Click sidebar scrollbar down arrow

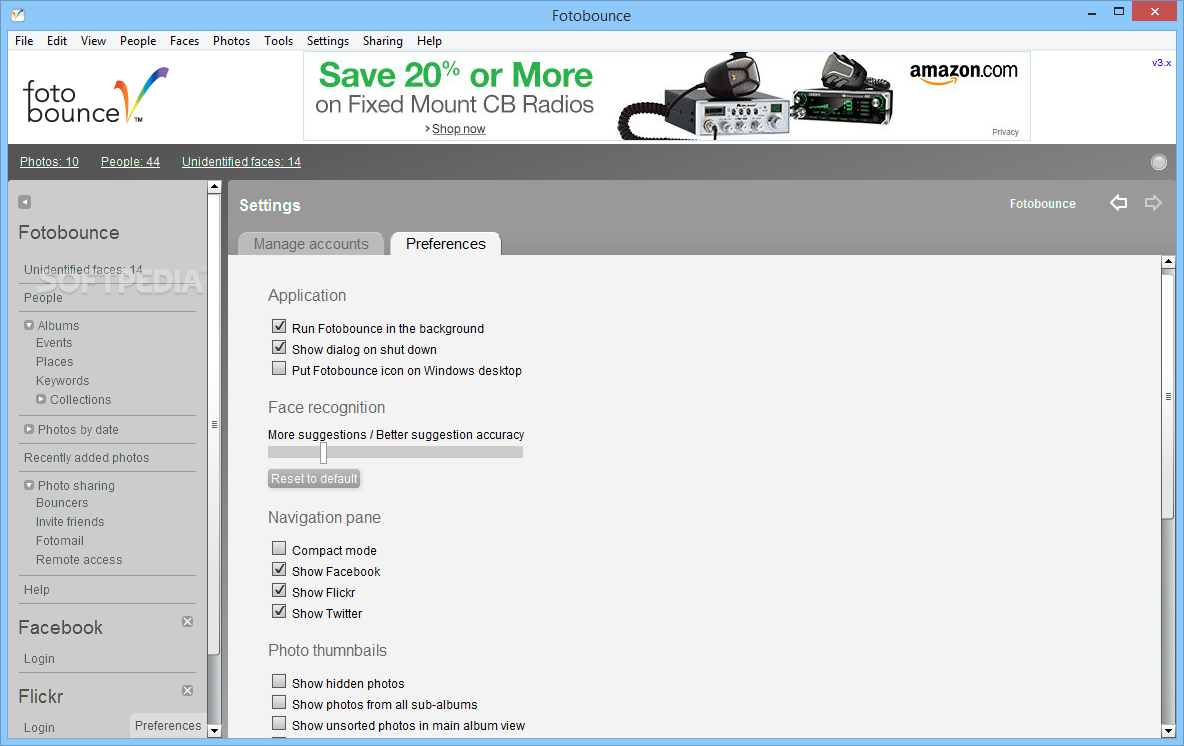pyautogui.click(x=214, y=731)
